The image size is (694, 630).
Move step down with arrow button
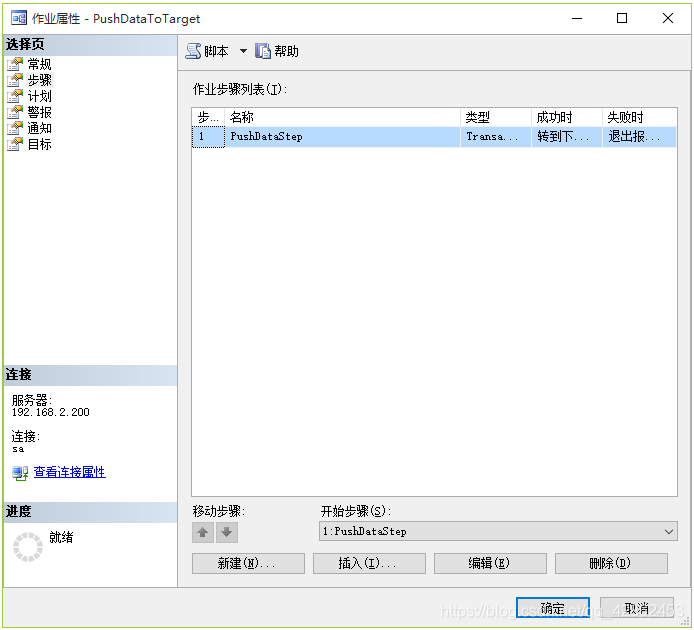click(227, 532)
